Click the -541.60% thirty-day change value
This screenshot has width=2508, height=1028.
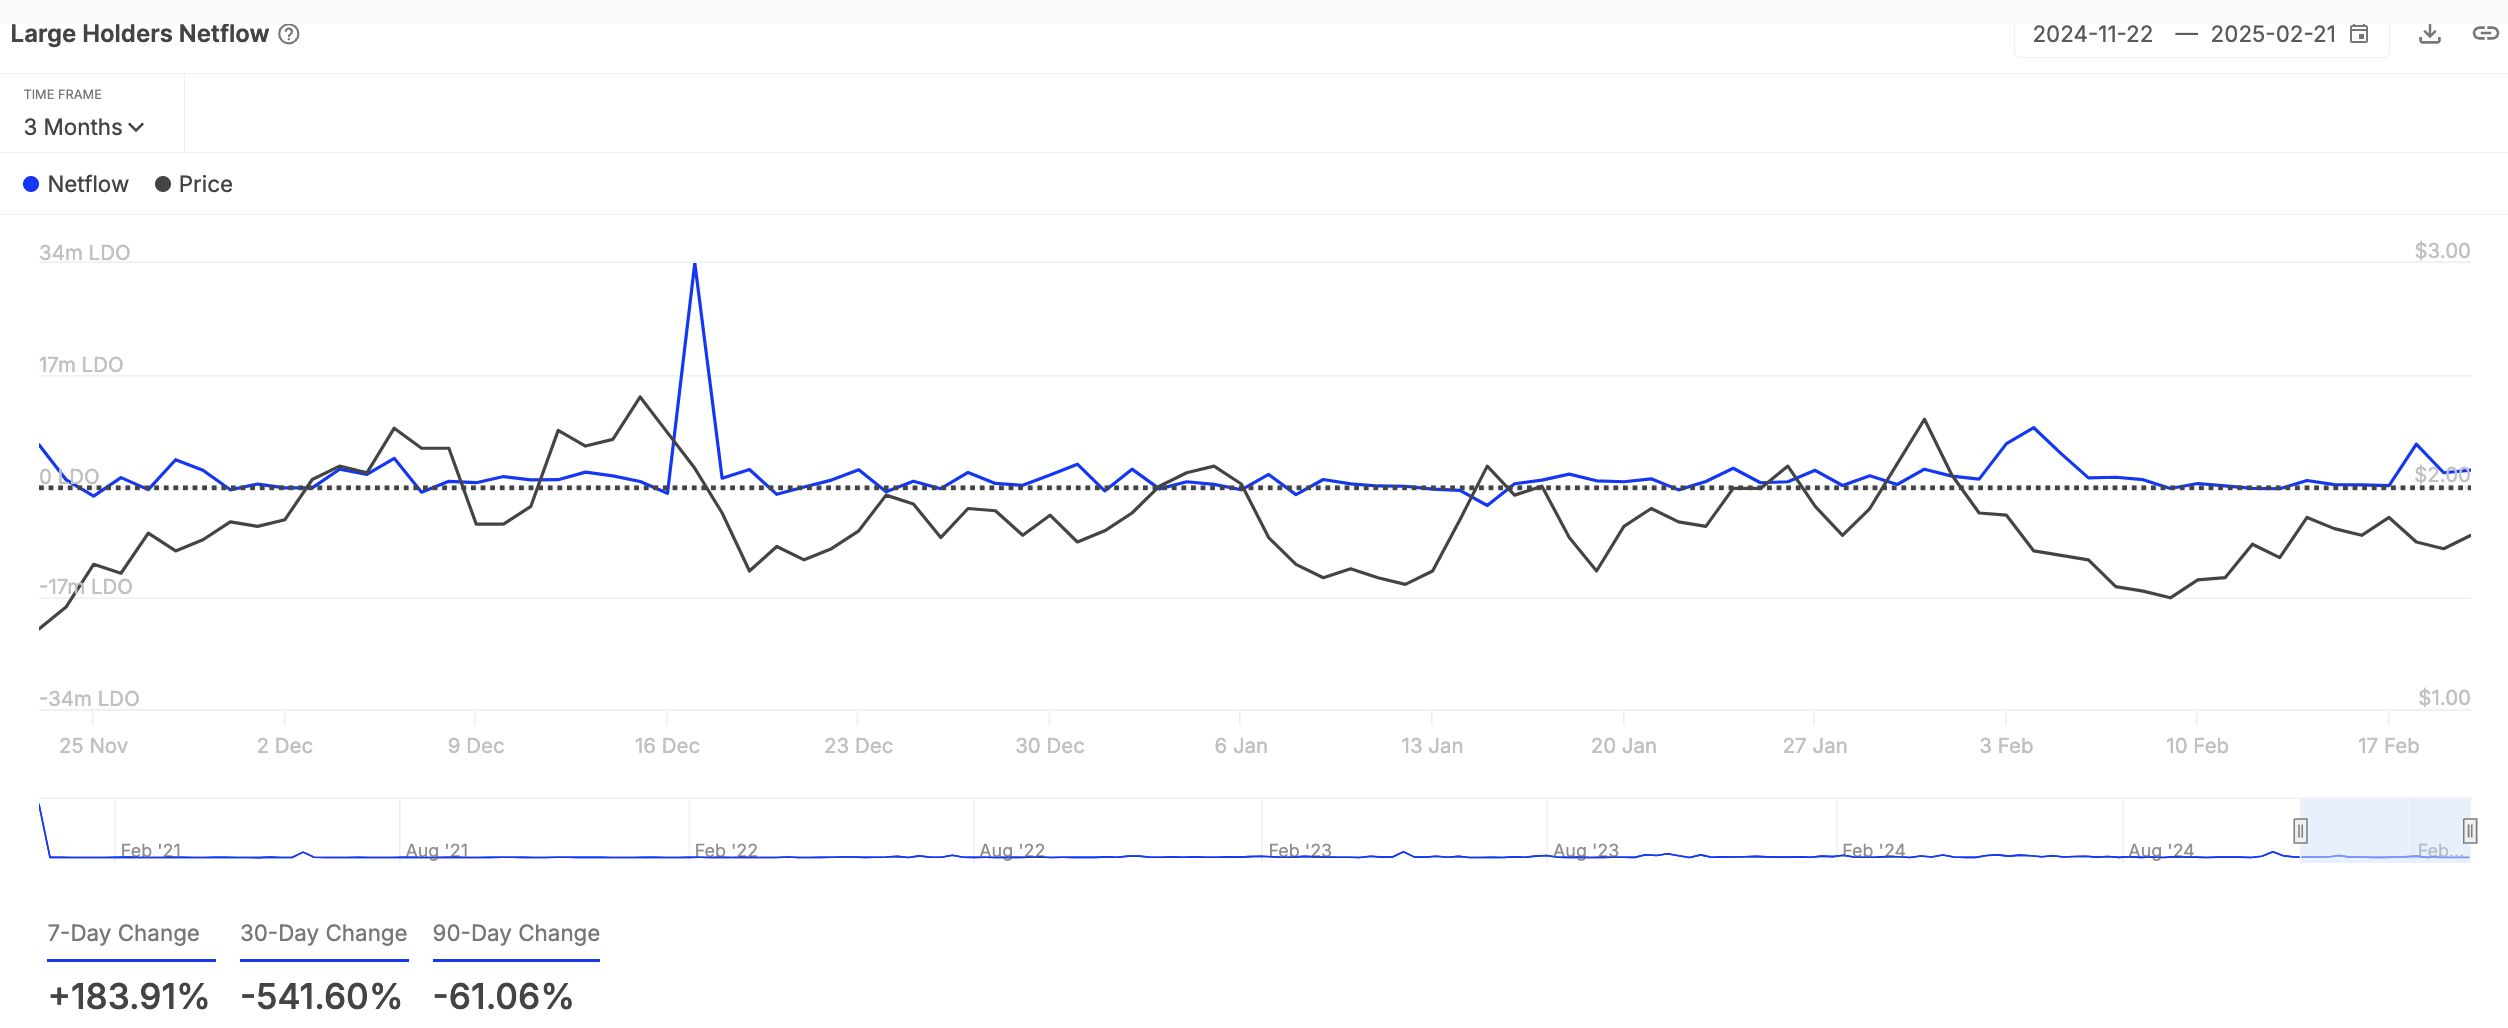[321, 996]
